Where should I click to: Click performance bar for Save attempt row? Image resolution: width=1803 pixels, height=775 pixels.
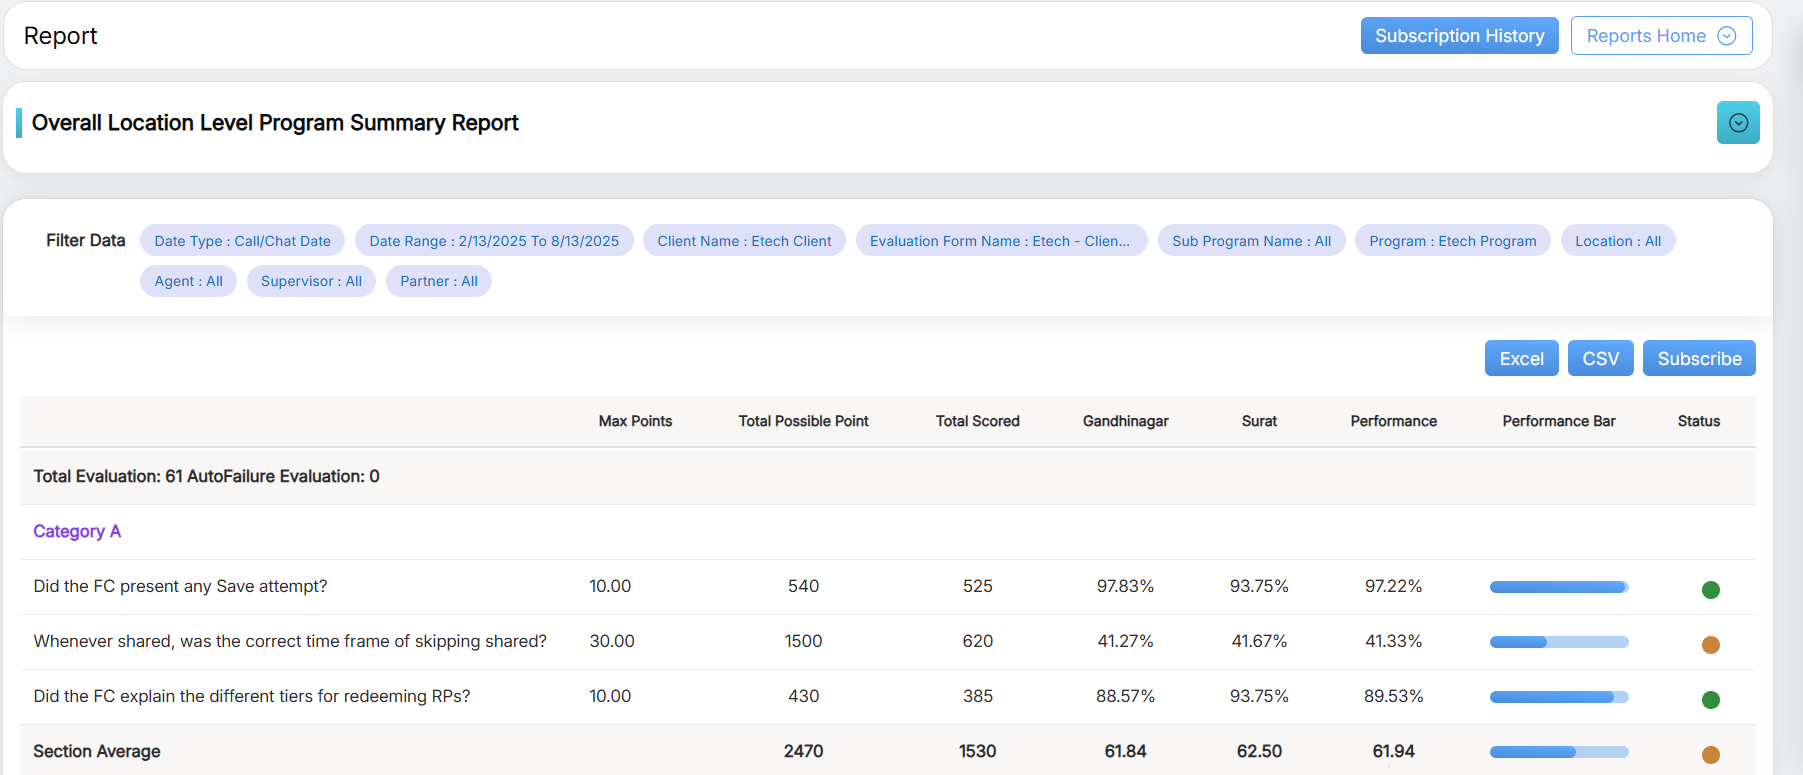click(1558, 587)
